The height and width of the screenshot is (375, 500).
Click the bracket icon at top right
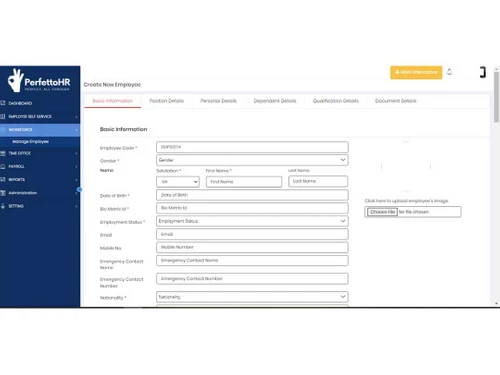click(x=483, y=72)
